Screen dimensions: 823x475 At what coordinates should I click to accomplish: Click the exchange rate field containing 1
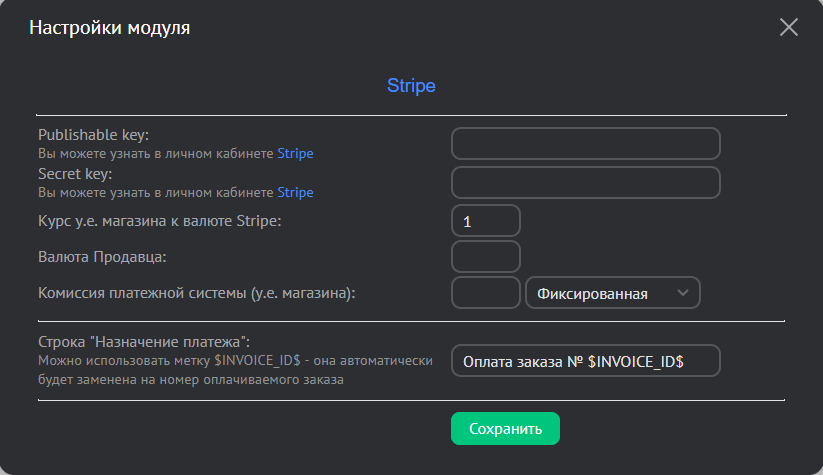[x=486, y=221]
